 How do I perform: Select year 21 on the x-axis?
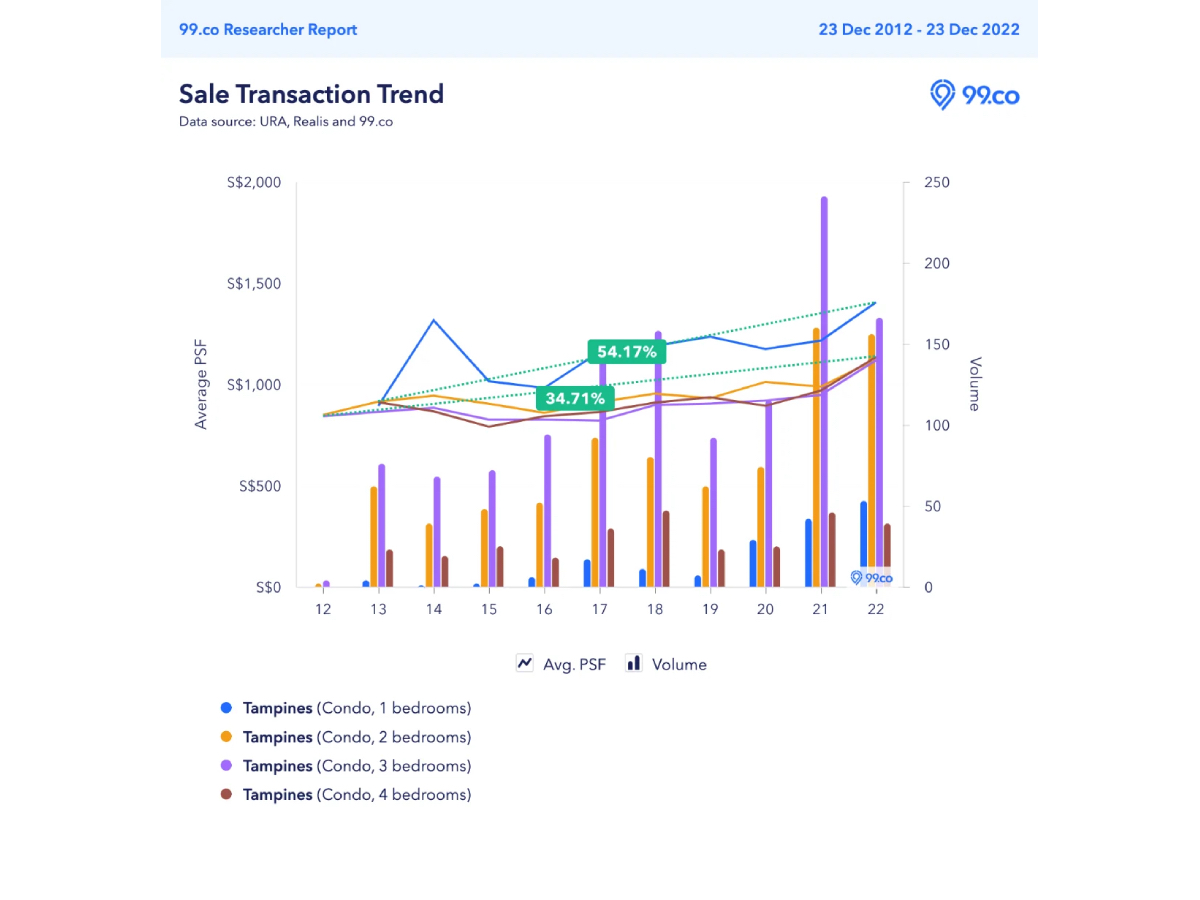820,609
